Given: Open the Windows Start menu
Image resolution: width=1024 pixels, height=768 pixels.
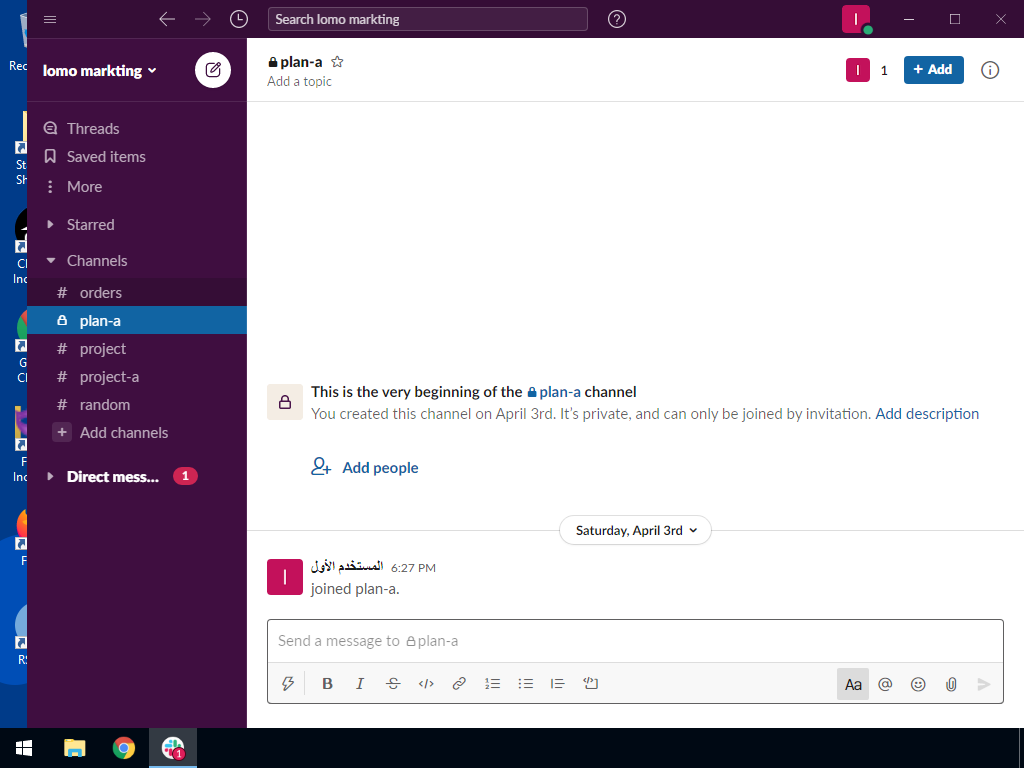Looking at the screenshot, I should click(24, 748).
